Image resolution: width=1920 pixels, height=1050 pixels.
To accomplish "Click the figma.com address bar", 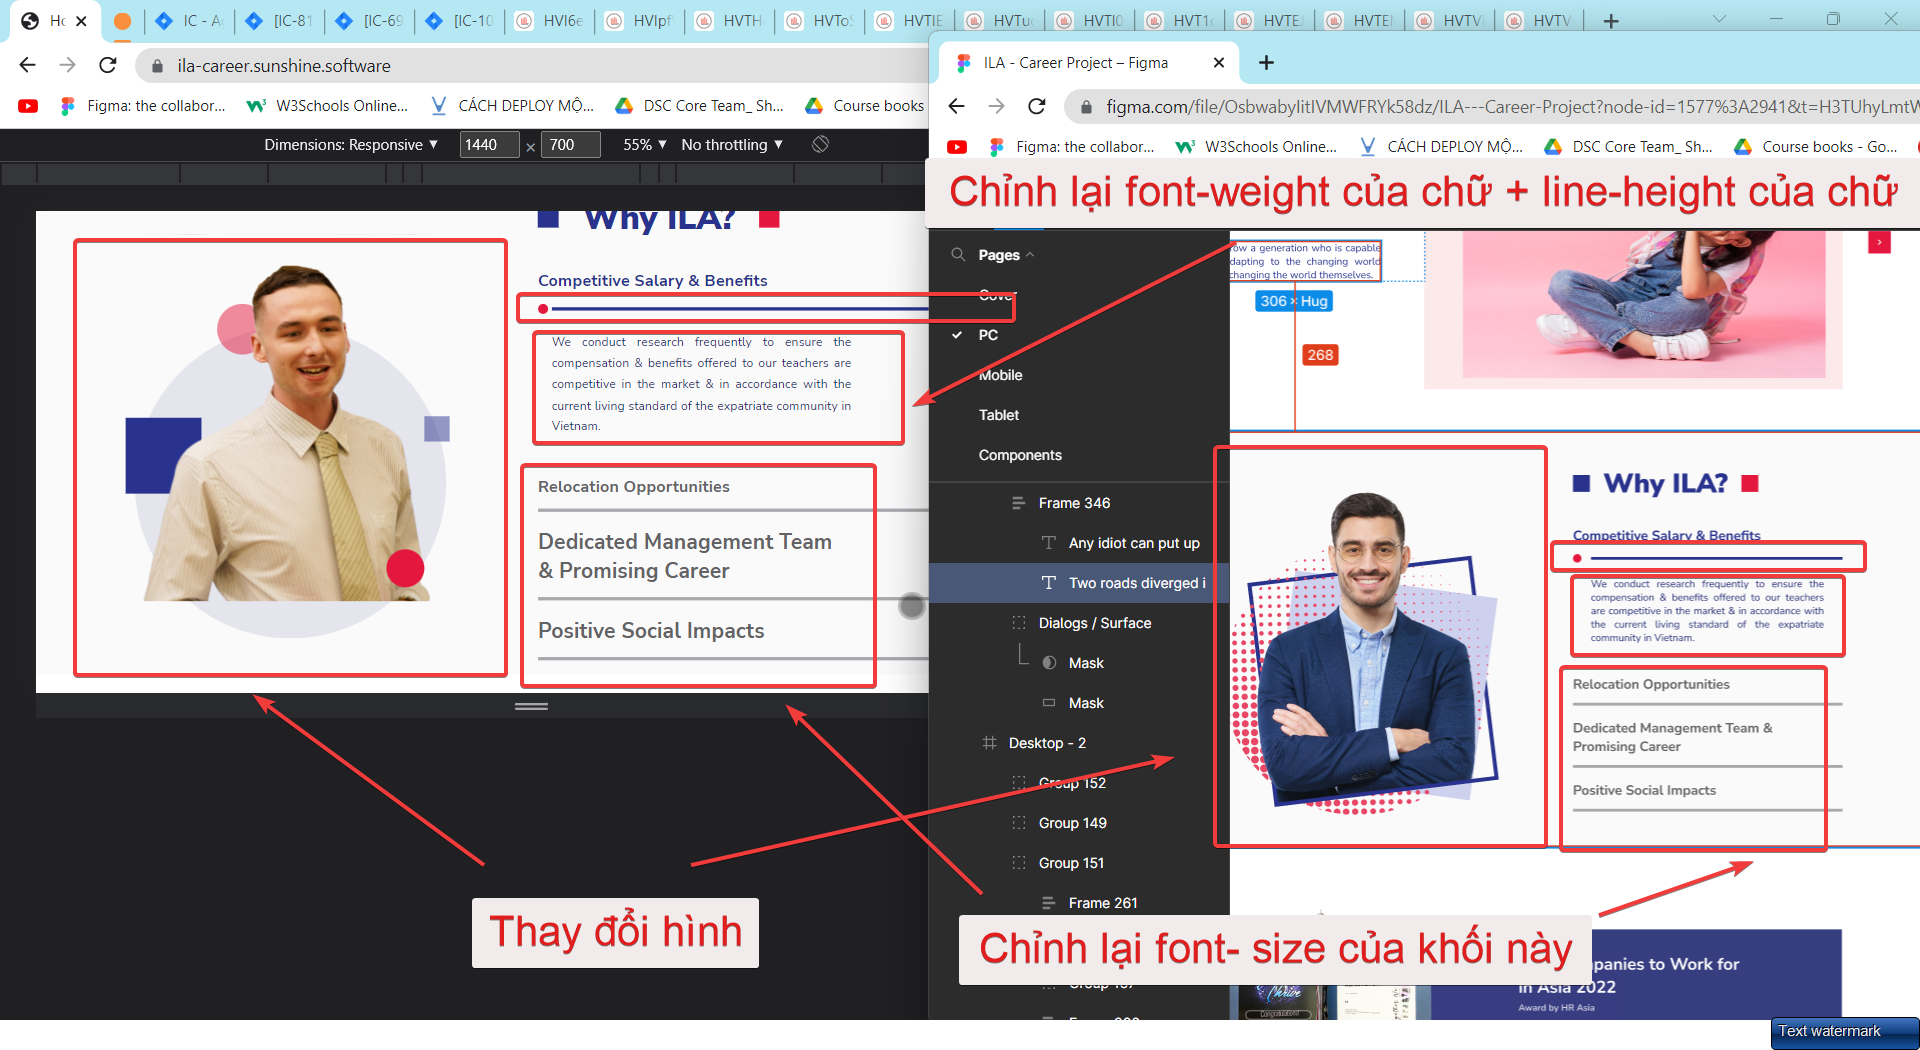I will point(1492,107).
